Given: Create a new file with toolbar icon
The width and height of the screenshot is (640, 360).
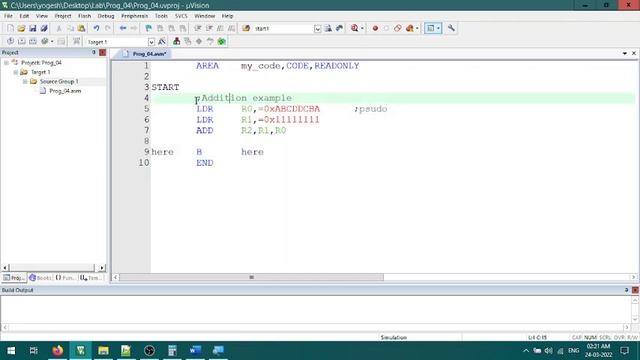Looking at the screenshot, I should pos(10,28).
